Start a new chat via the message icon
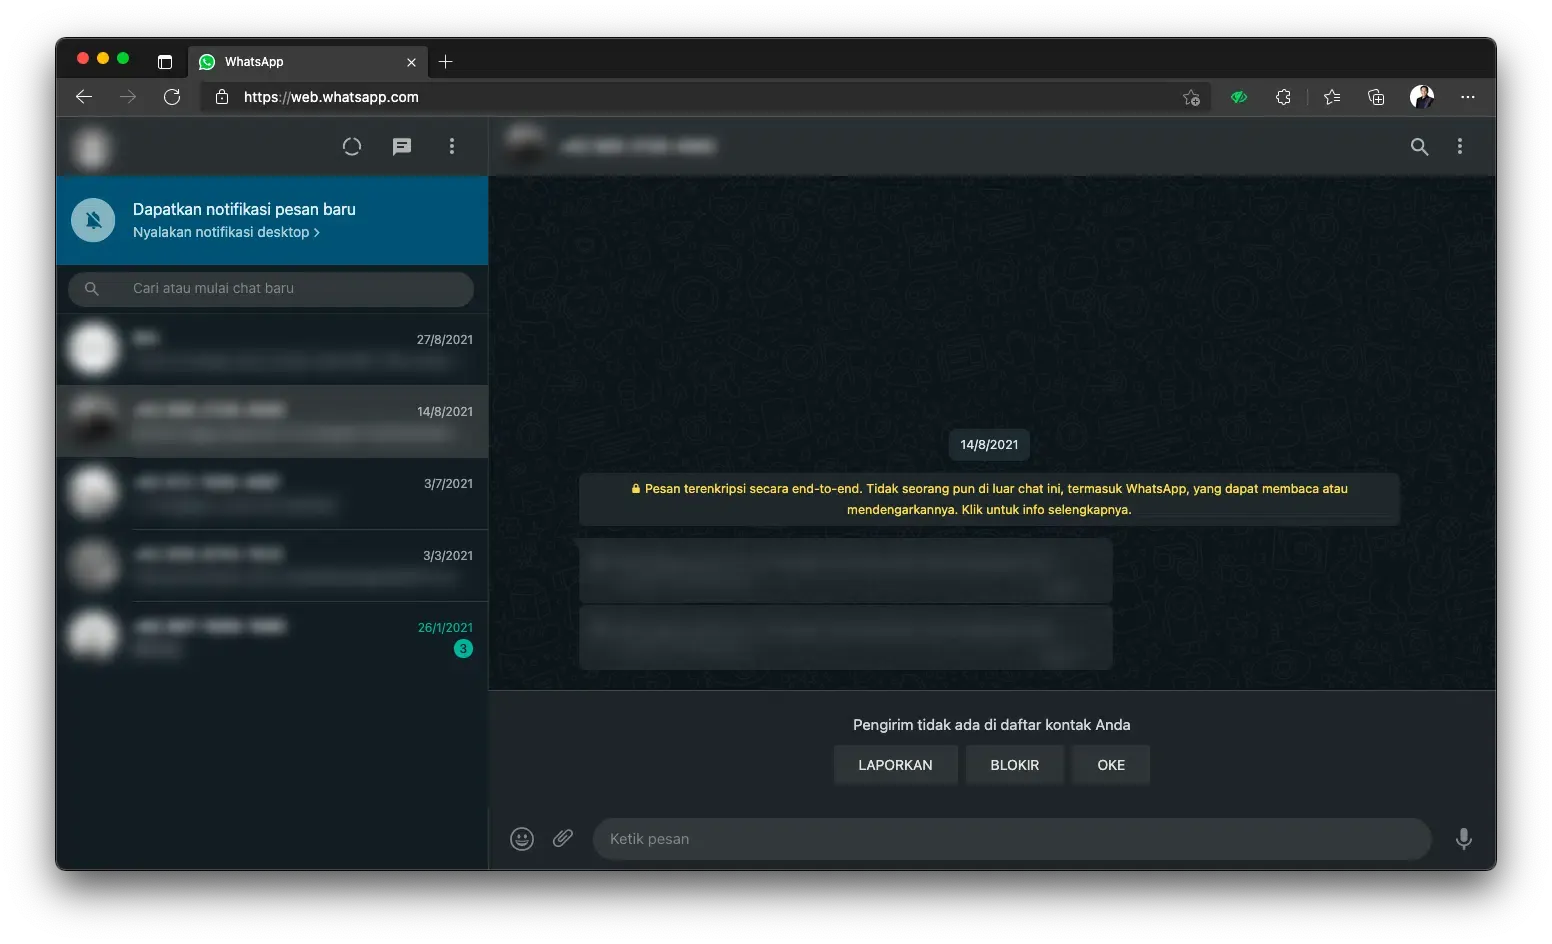The width and height of the screenshot is (1552, 944). pos(402,147)
